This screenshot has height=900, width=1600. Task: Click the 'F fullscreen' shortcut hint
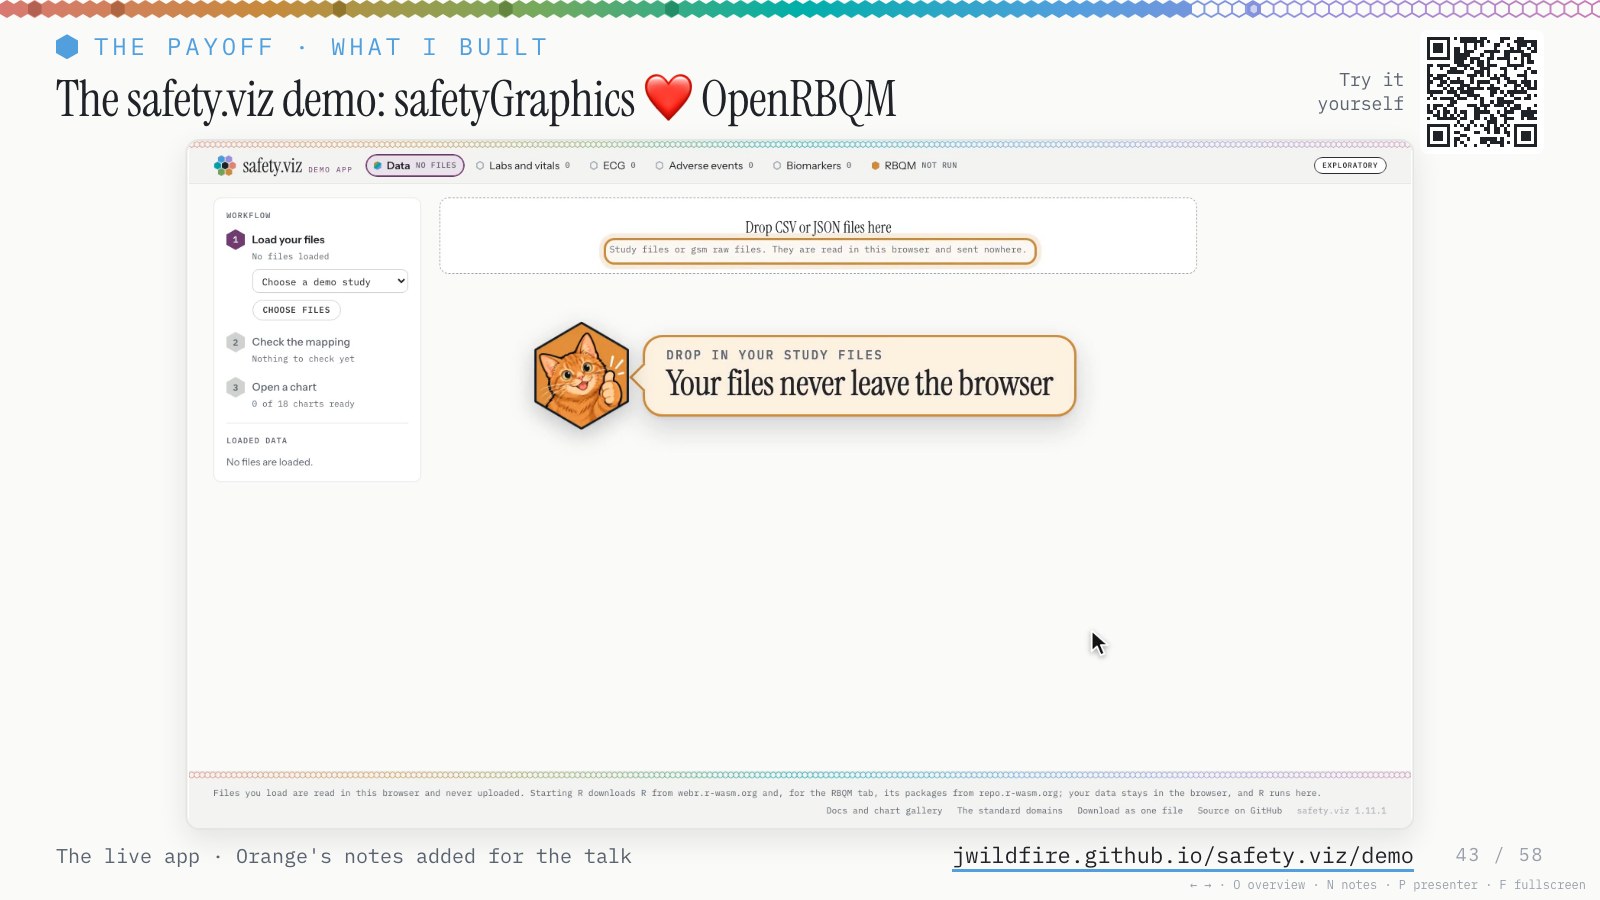click(1542, 885)
